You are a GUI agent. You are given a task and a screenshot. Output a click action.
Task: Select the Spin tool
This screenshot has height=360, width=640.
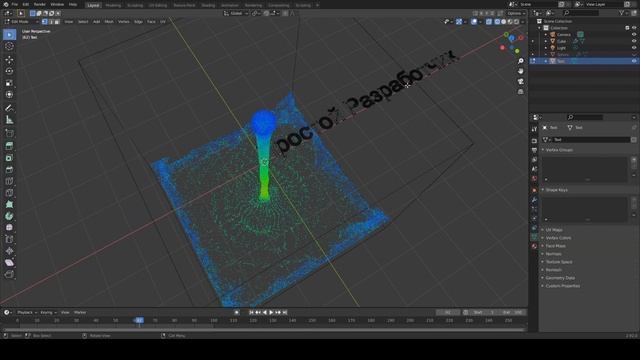click(9, 216)
